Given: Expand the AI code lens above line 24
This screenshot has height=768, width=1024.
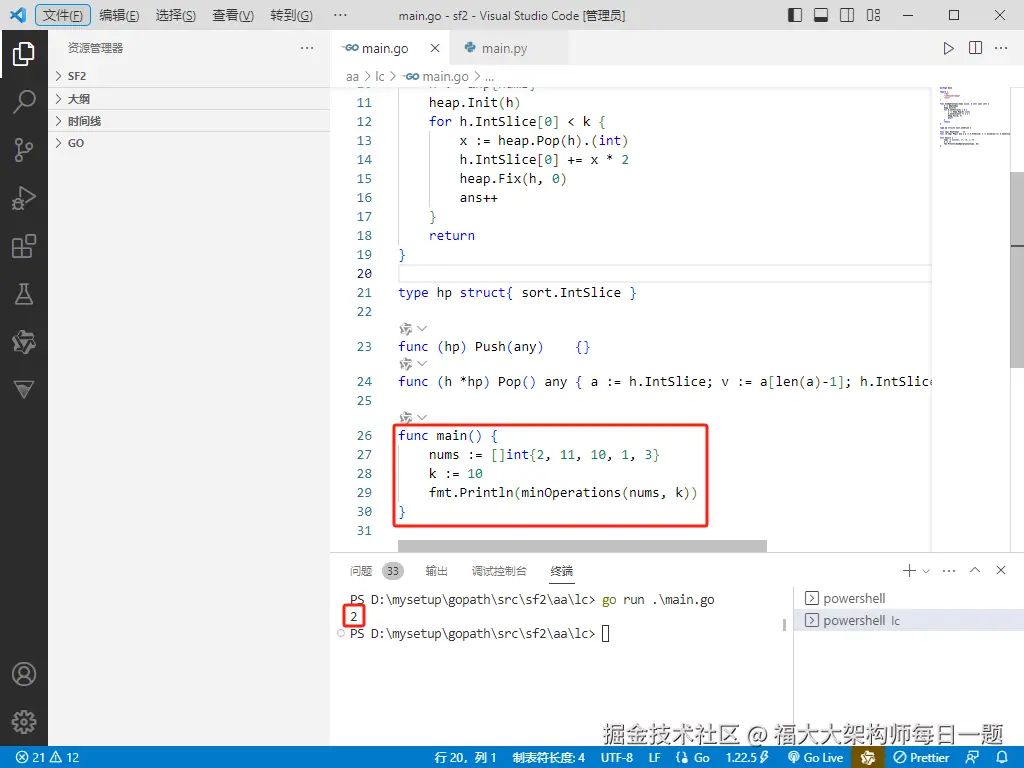Looking at the screenshot, I should tap(413, 364).
